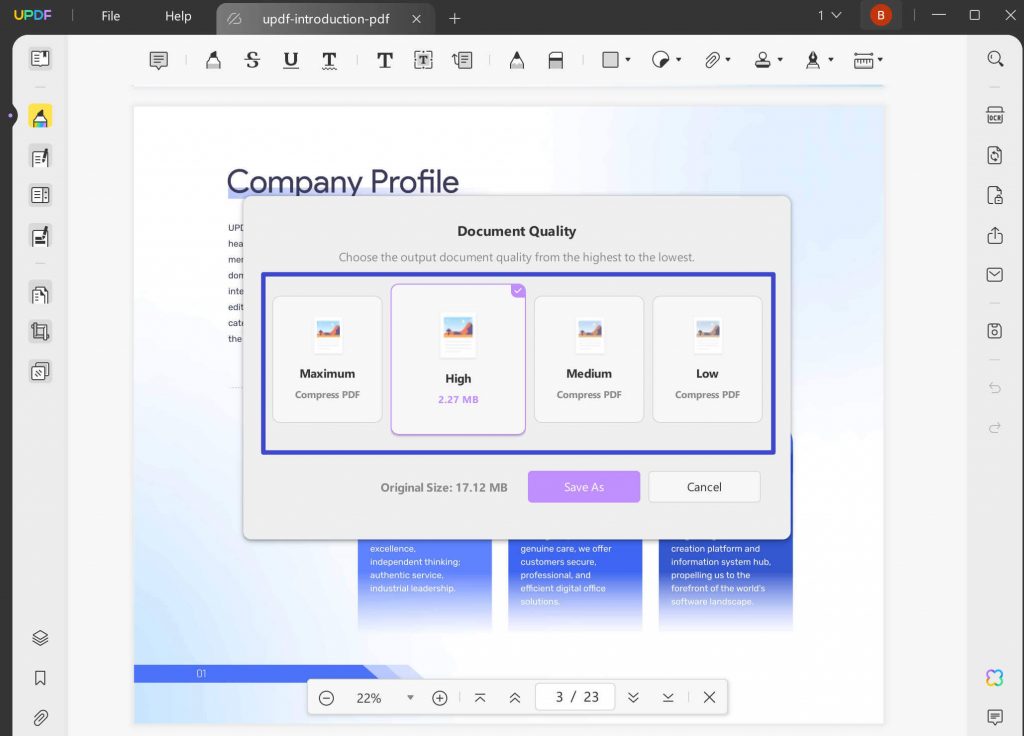The height and width of the screenshot is (736, 1024).
Task: Open document search with the magnifier icon
Action: pos(994,58)
